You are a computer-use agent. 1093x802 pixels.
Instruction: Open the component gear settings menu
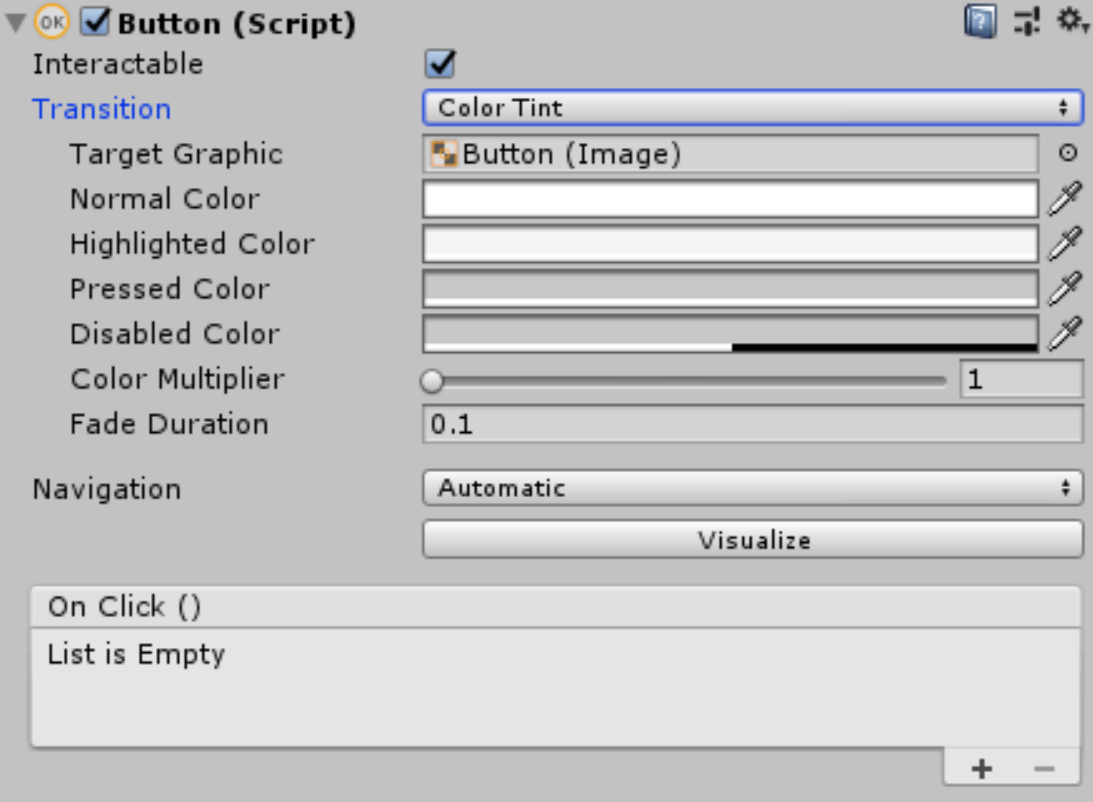click(1072, 20)
